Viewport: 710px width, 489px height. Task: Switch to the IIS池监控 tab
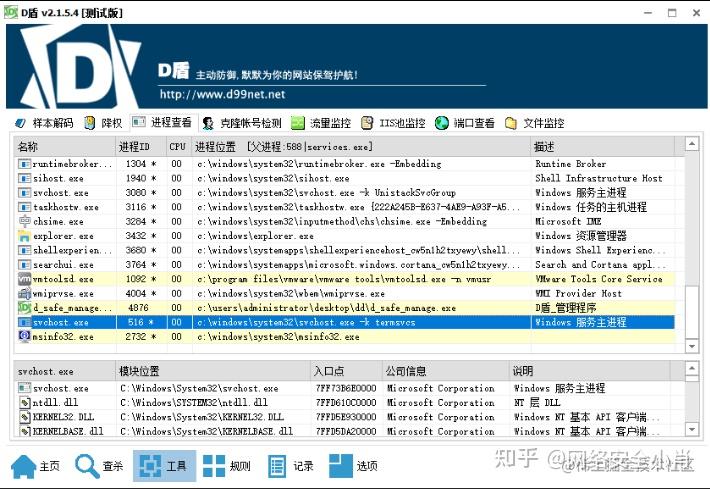(x=393, y=123)
